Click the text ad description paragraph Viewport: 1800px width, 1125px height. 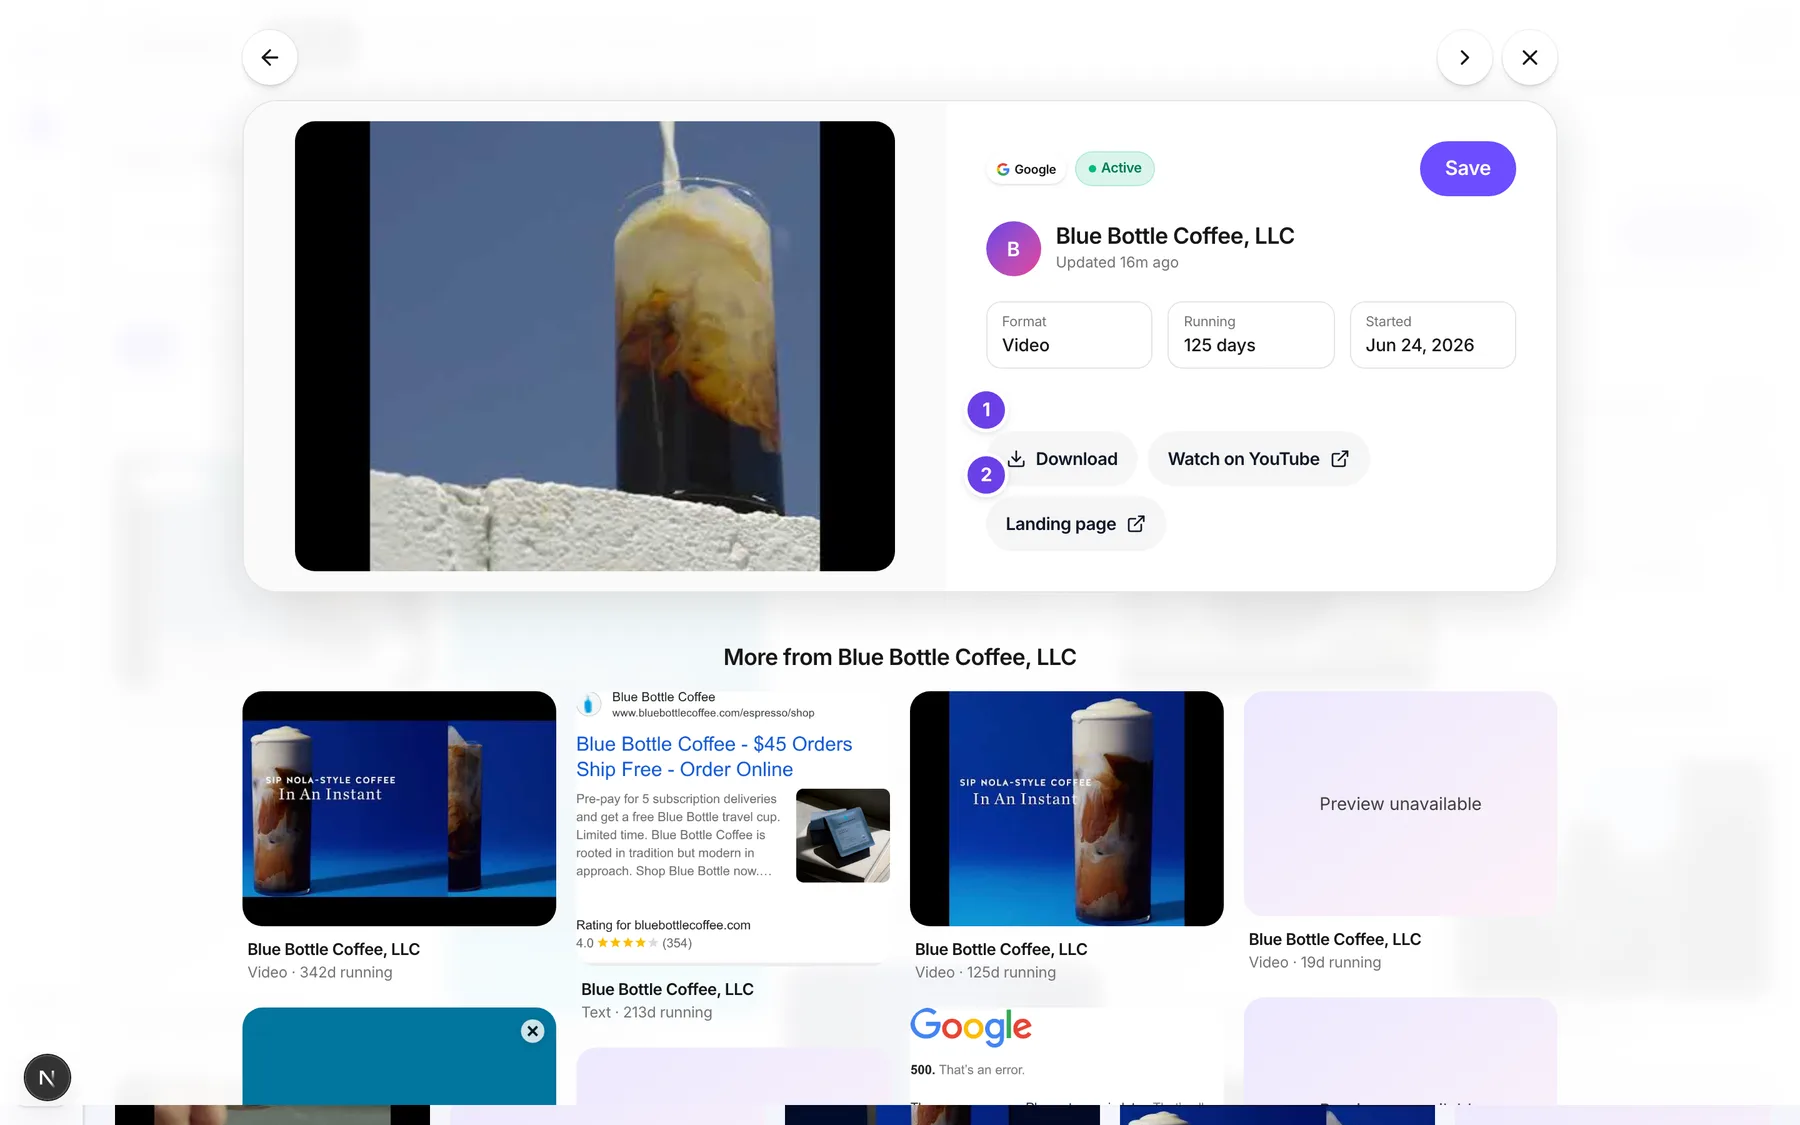pos(678,835)
